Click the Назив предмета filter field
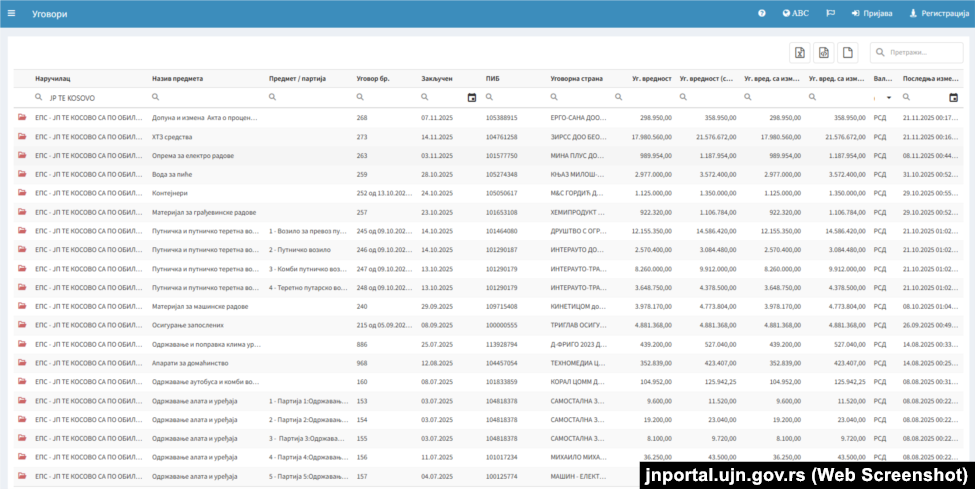 (205, 97)
